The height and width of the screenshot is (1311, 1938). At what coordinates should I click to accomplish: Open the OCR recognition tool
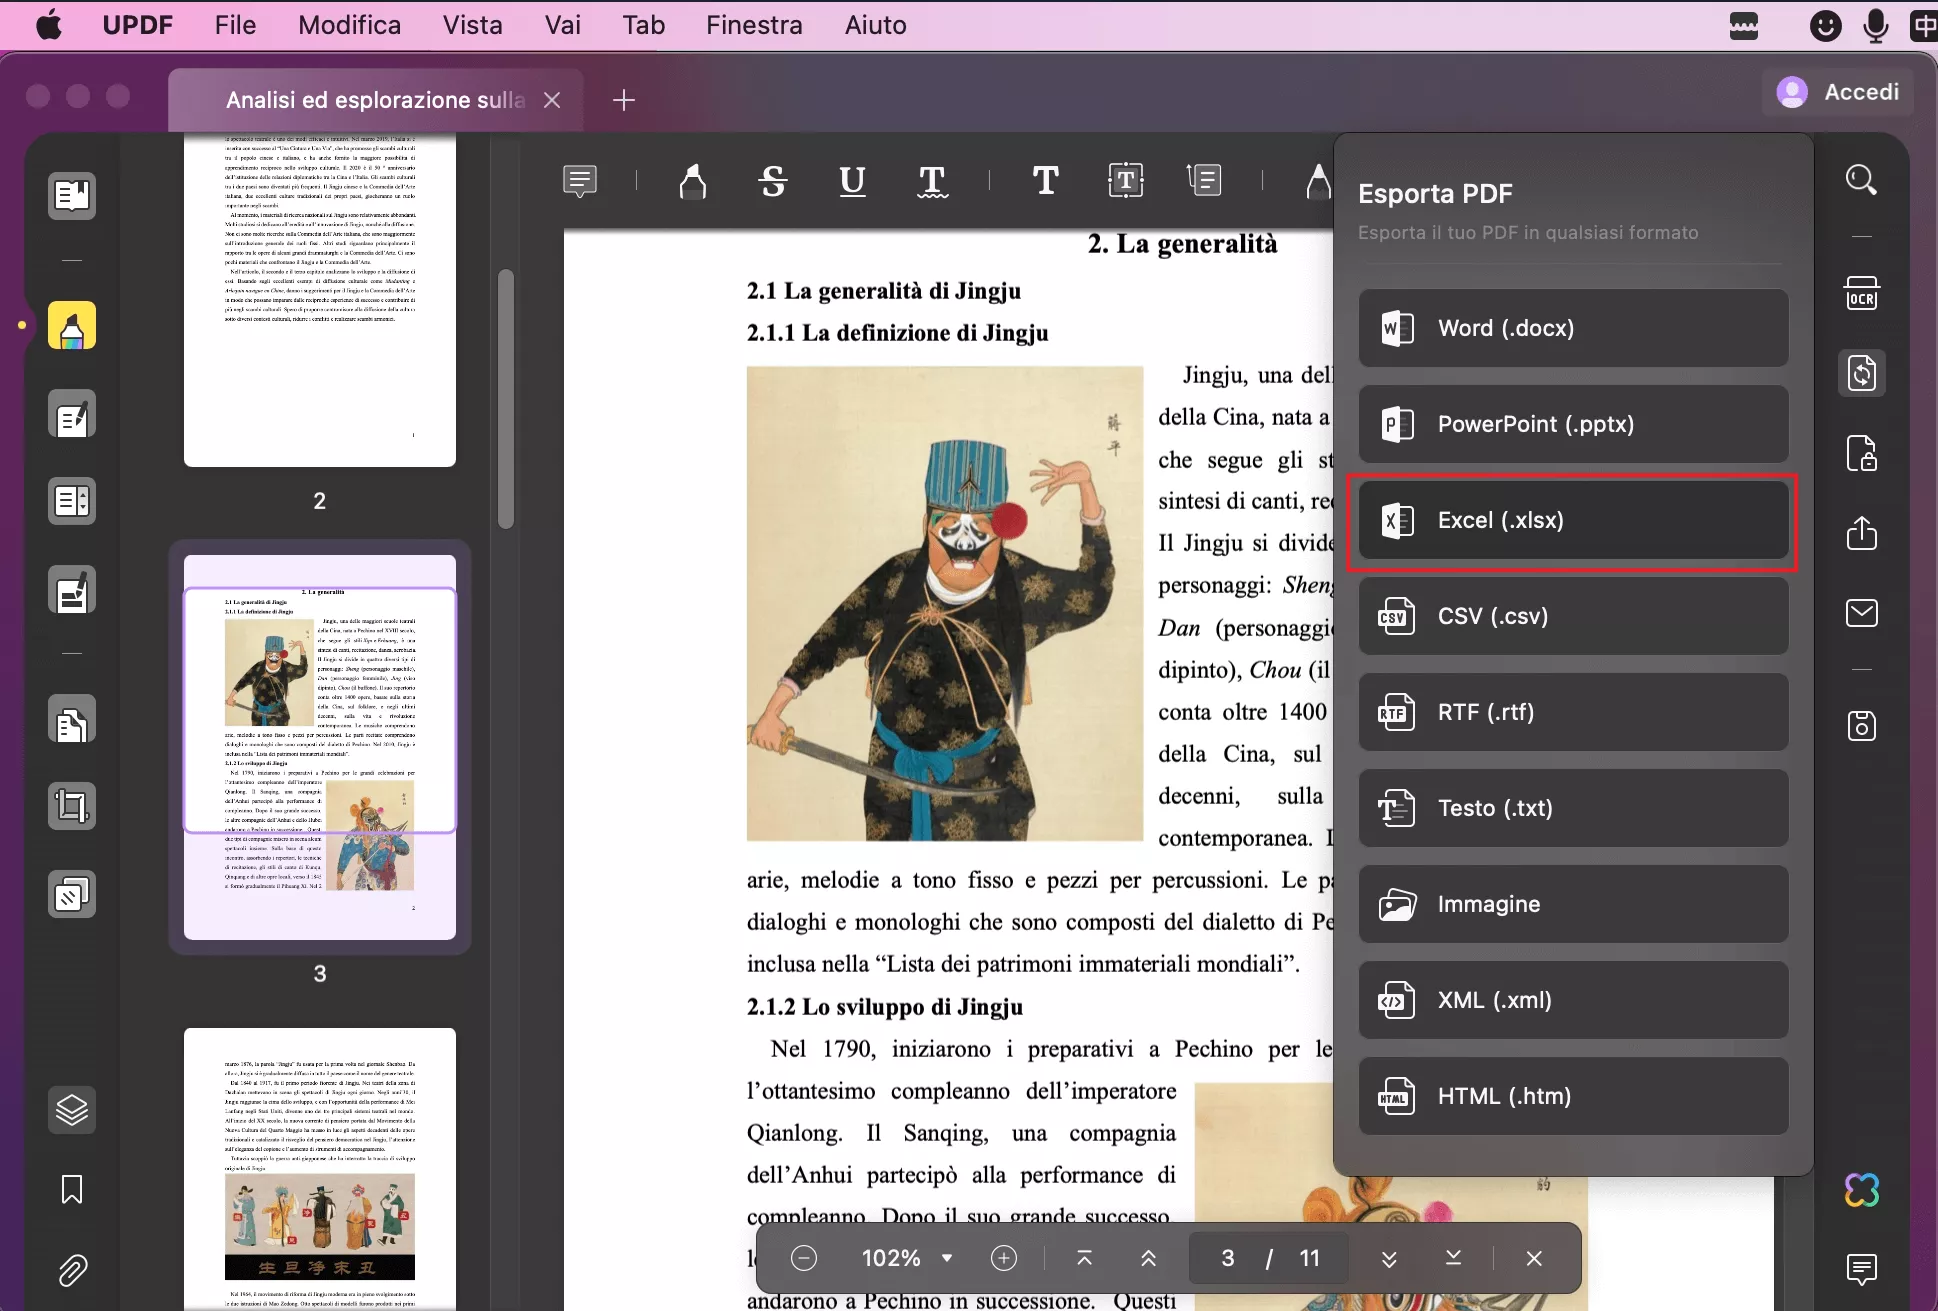click(1861, 294)
